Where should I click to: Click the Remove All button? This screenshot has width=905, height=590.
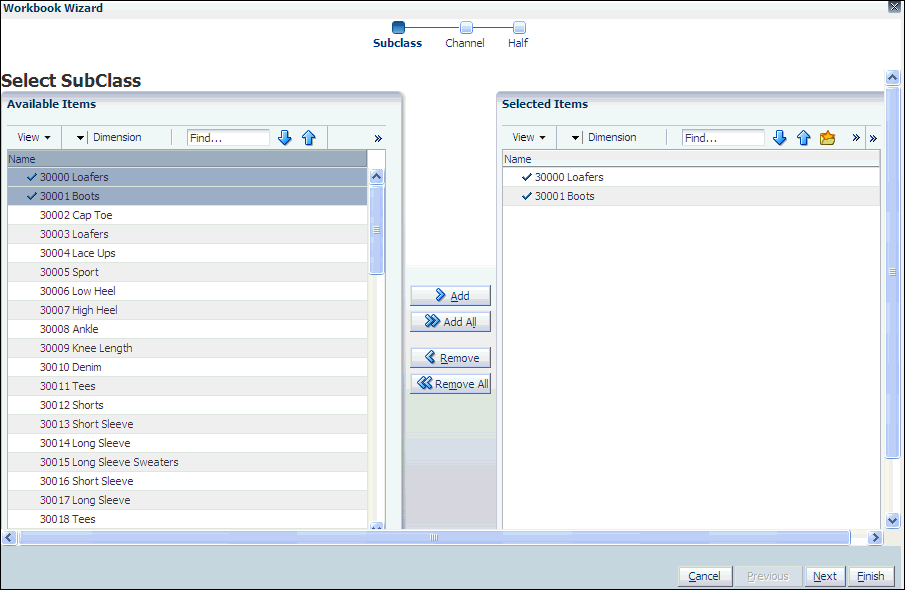tap(450, 384)
